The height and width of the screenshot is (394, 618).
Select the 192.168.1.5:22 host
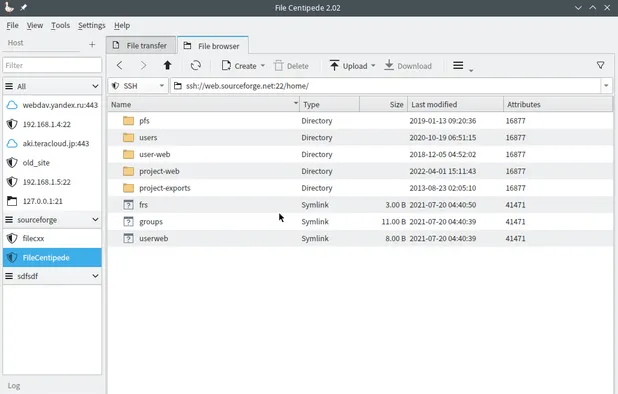point(52,182)
